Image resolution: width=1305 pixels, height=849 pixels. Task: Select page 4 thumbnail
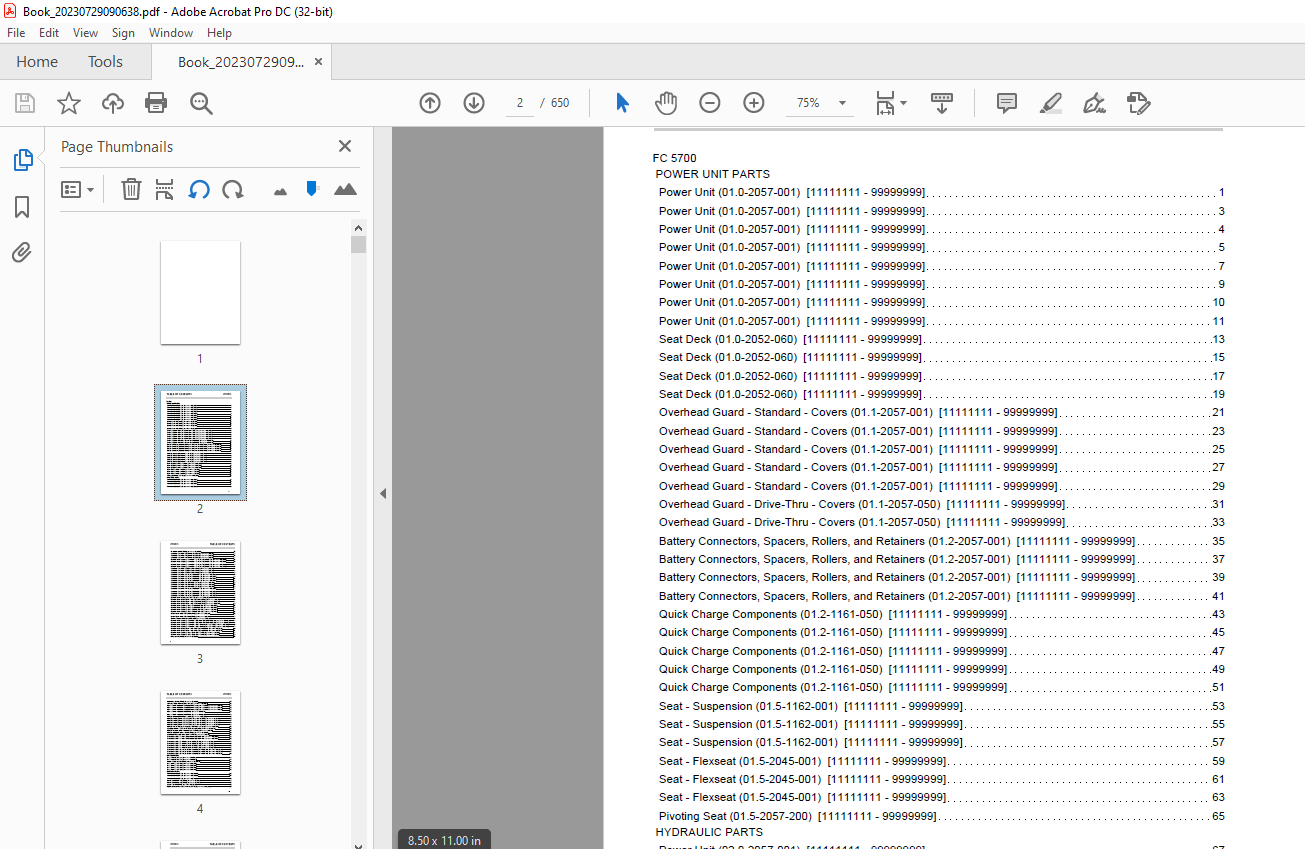(200, 742)
